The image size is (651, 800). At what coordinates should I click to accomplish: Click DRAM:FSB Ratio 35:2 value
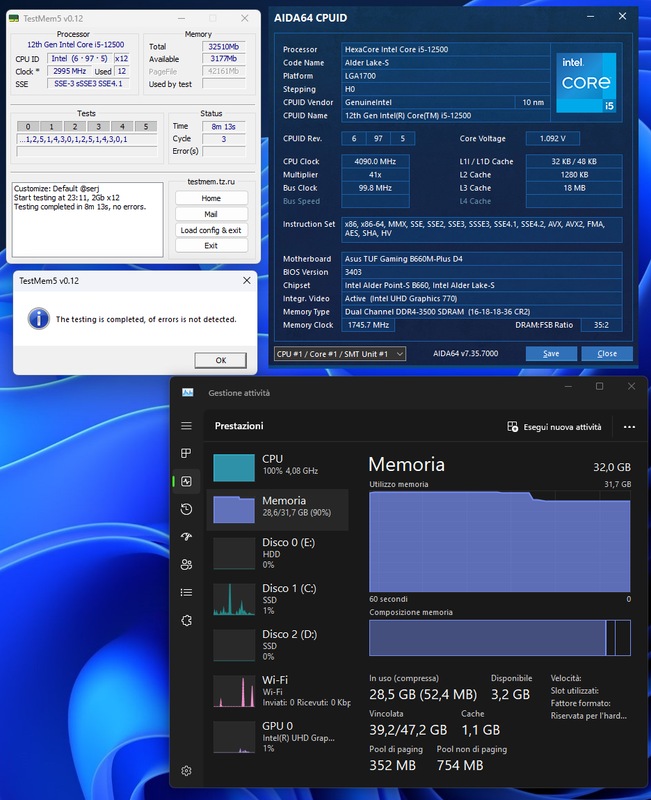pos(601,325)
